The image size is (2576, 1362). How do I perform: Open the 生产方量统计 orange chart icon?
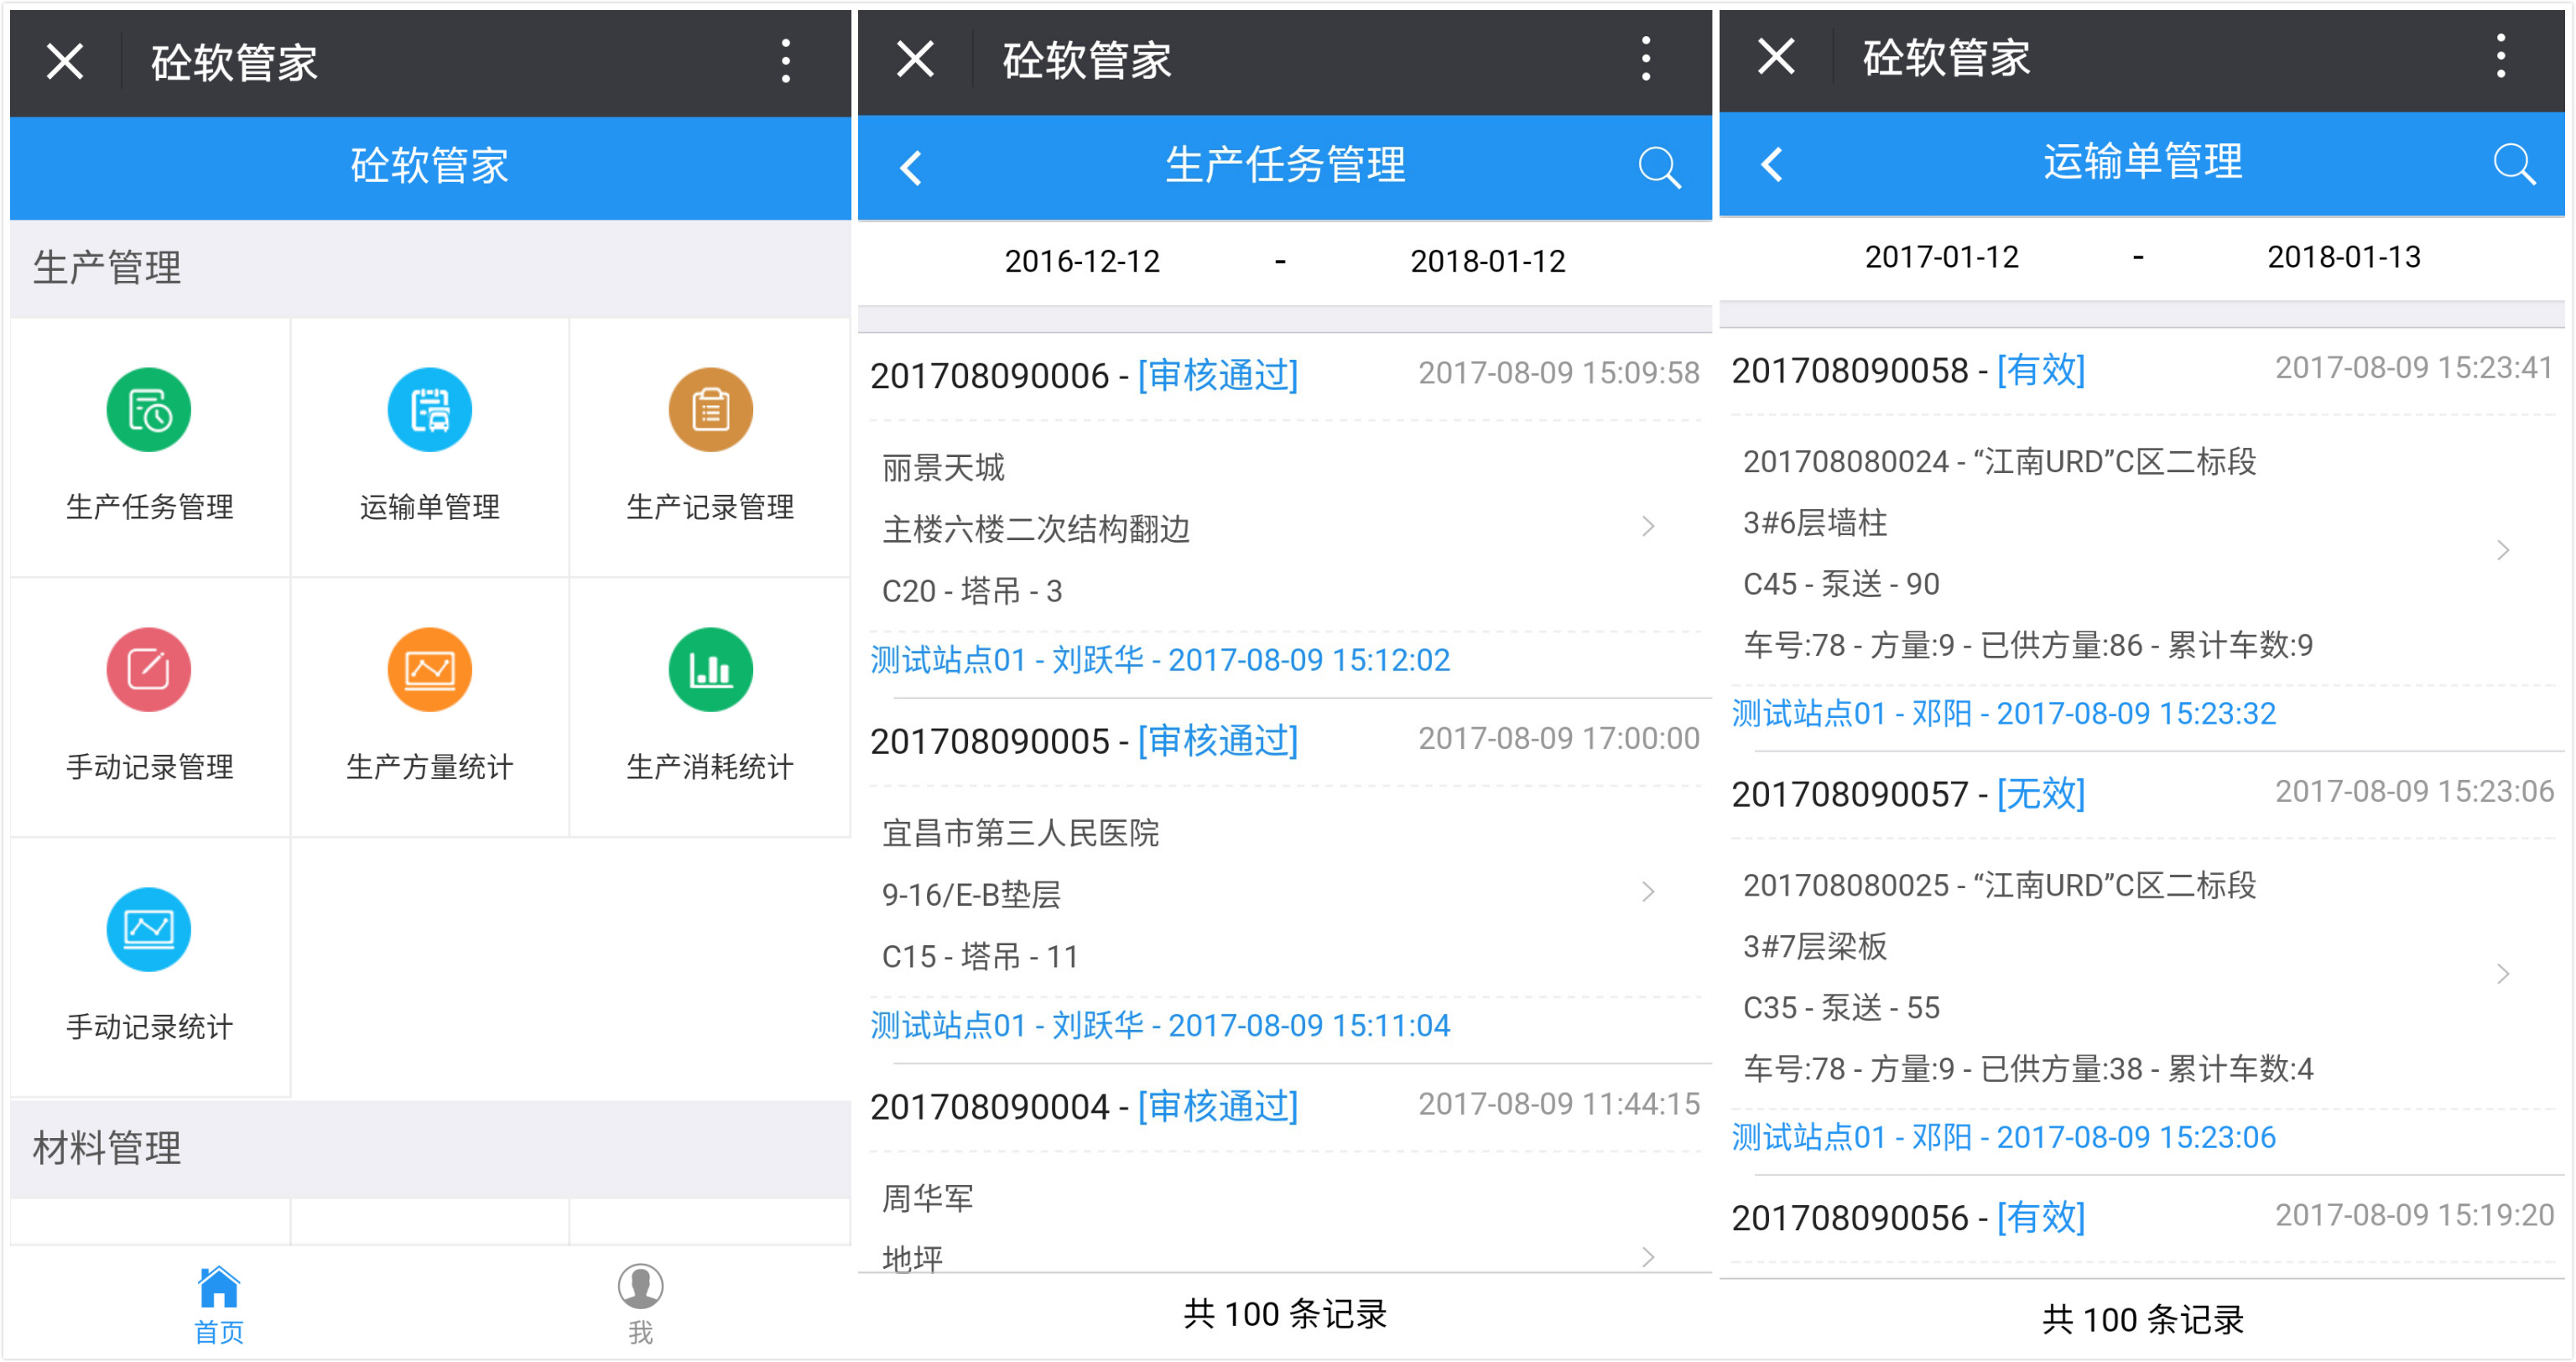tap(429, 669)
